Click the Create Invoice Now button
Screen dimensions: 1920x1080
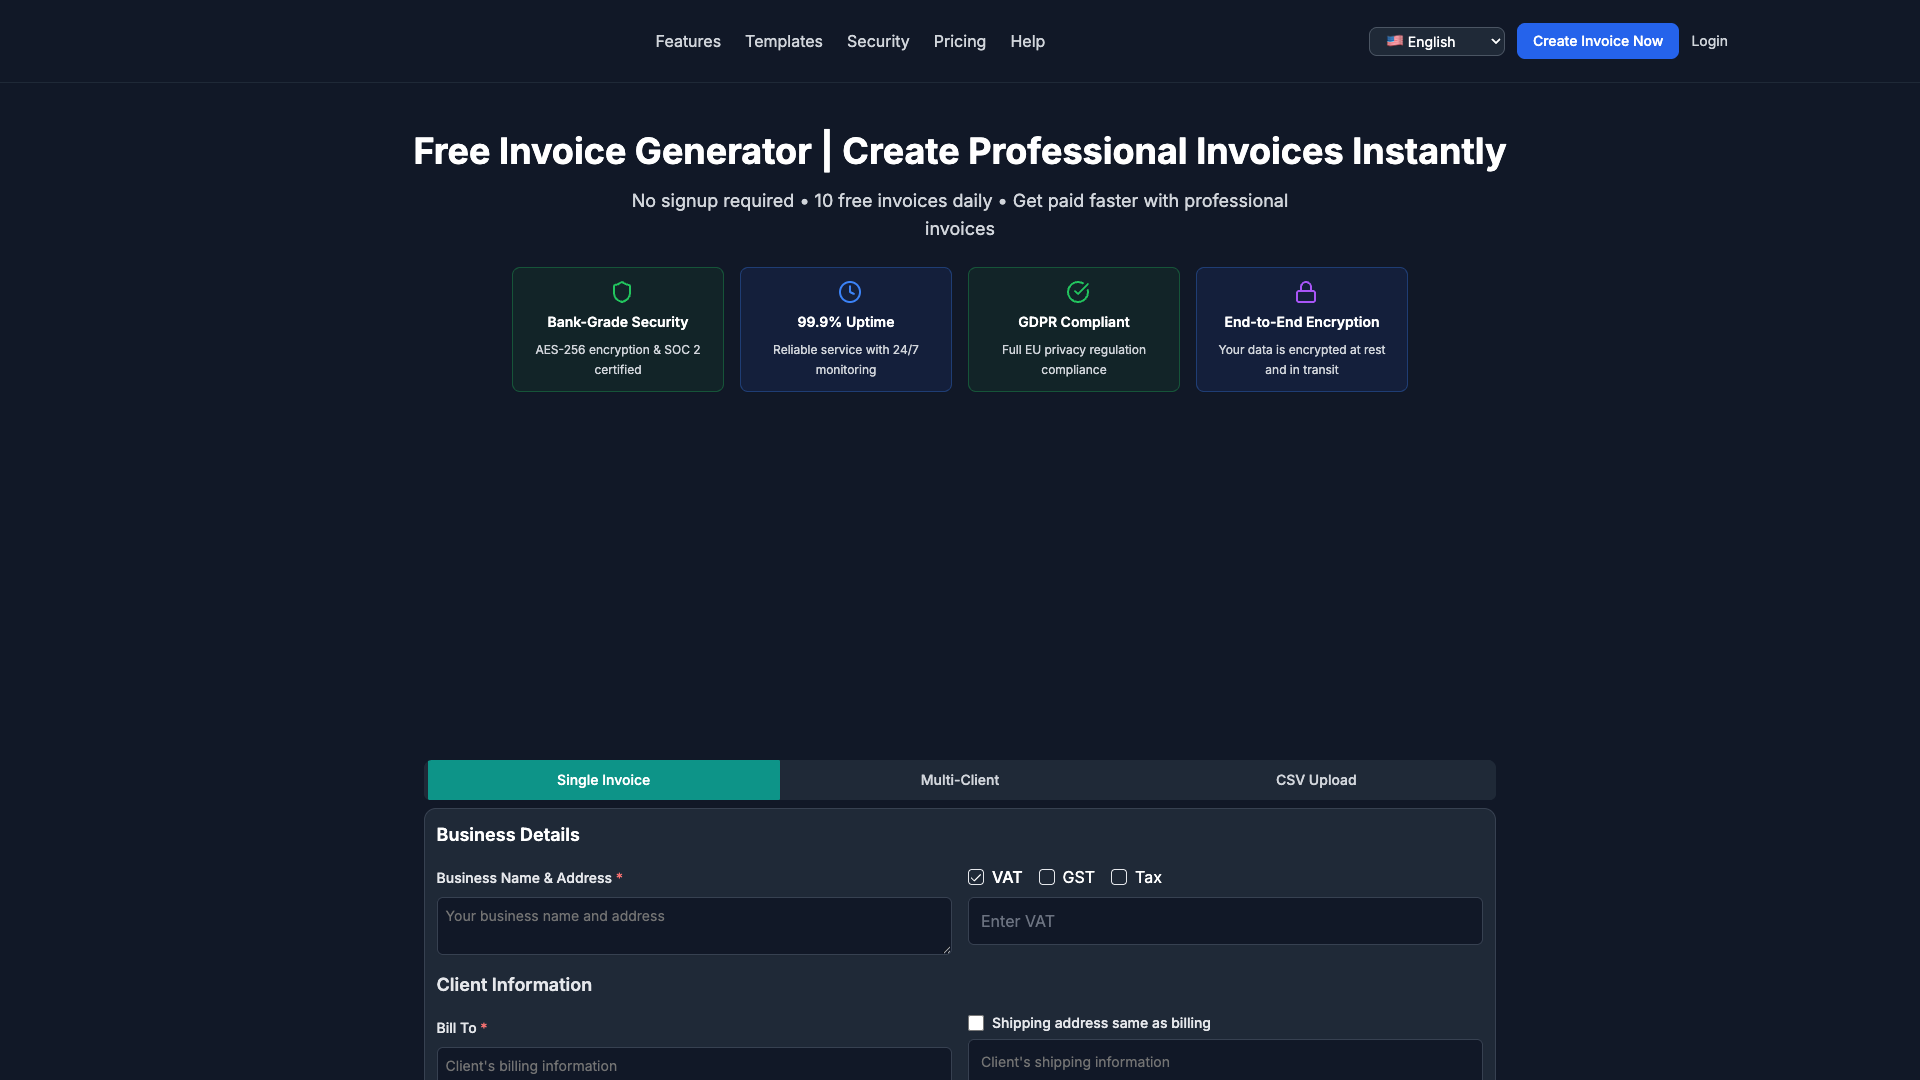pos(1597,41)
